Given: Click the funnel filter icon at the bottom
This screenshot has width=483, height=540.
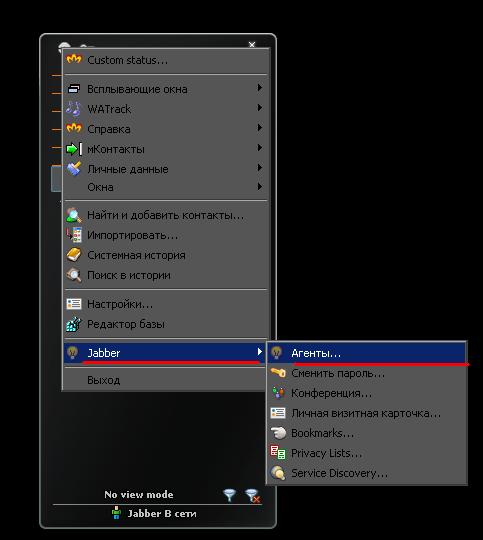Looking at the screenshot, I should 229,495.
